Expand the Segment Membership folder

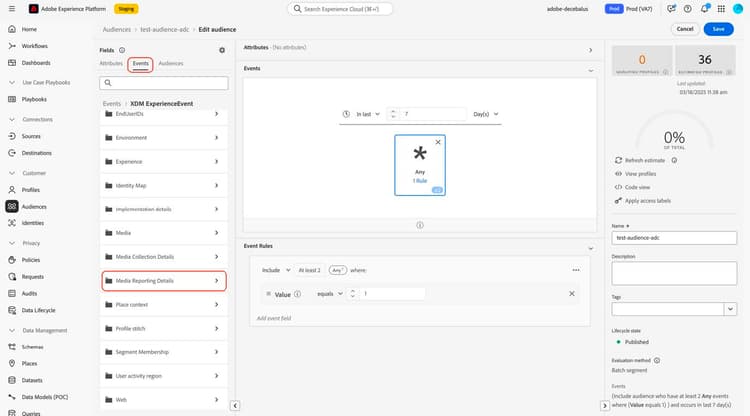point(164,352)
